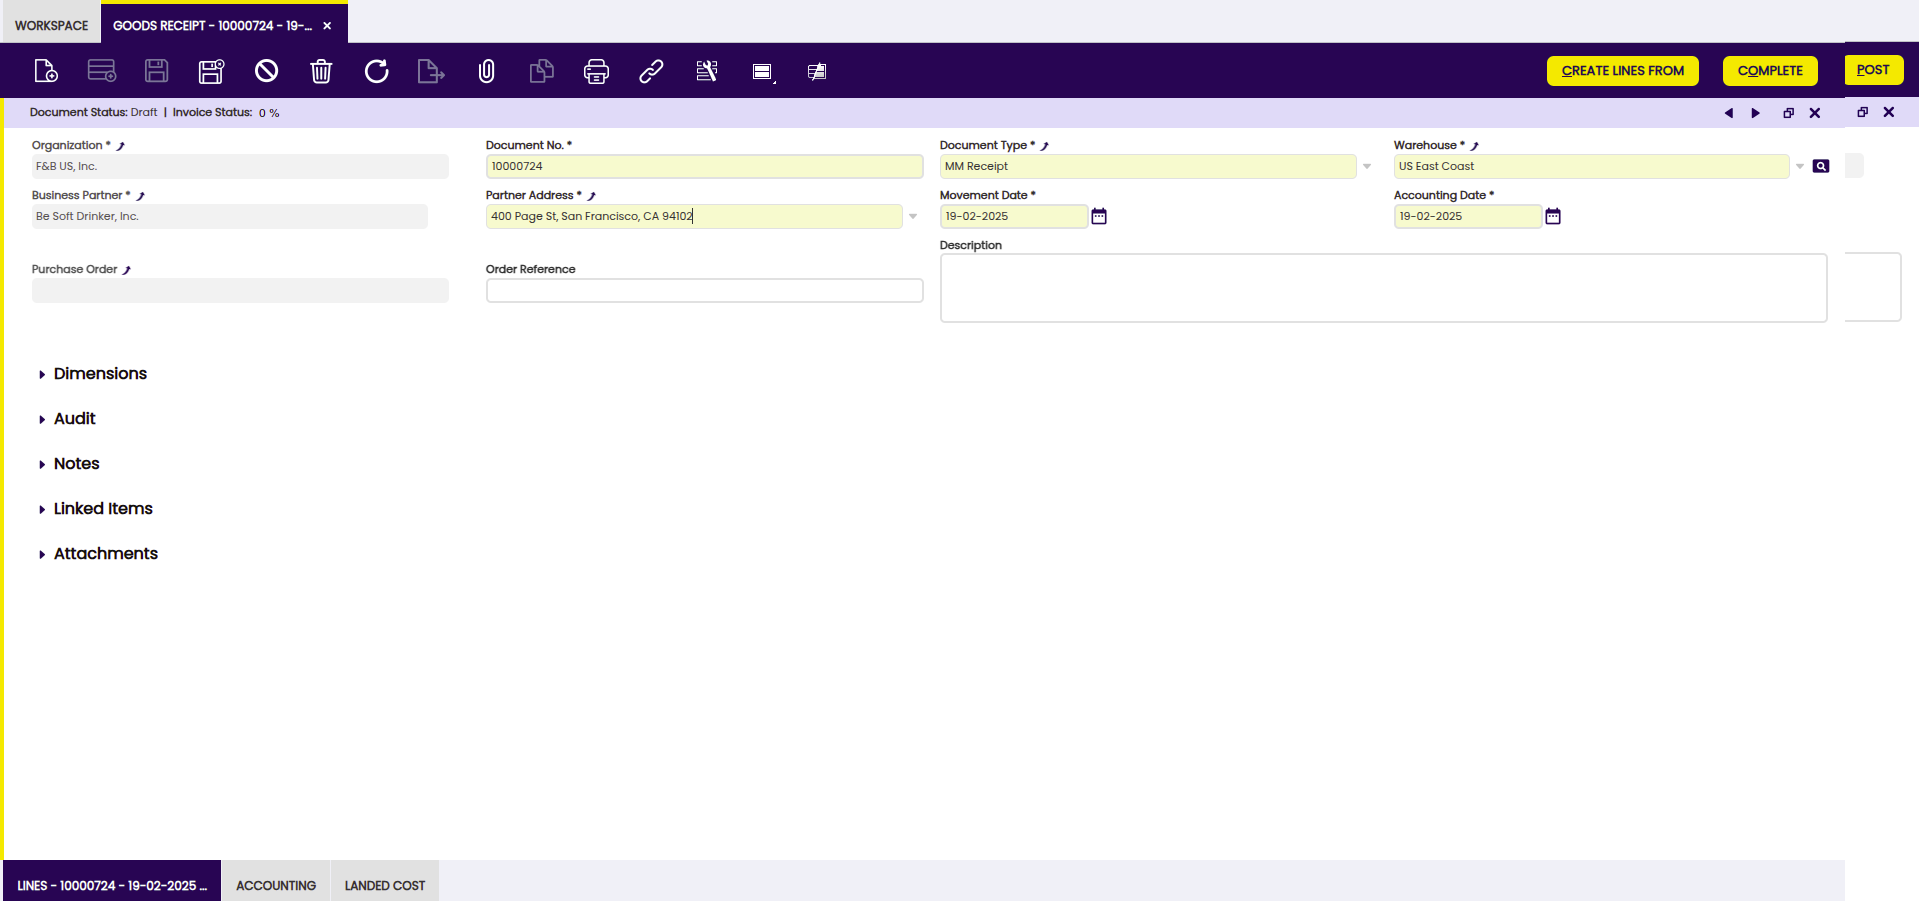Open the Partner Address dropdown arrow
1919x901 pixels.
point(913,216)
